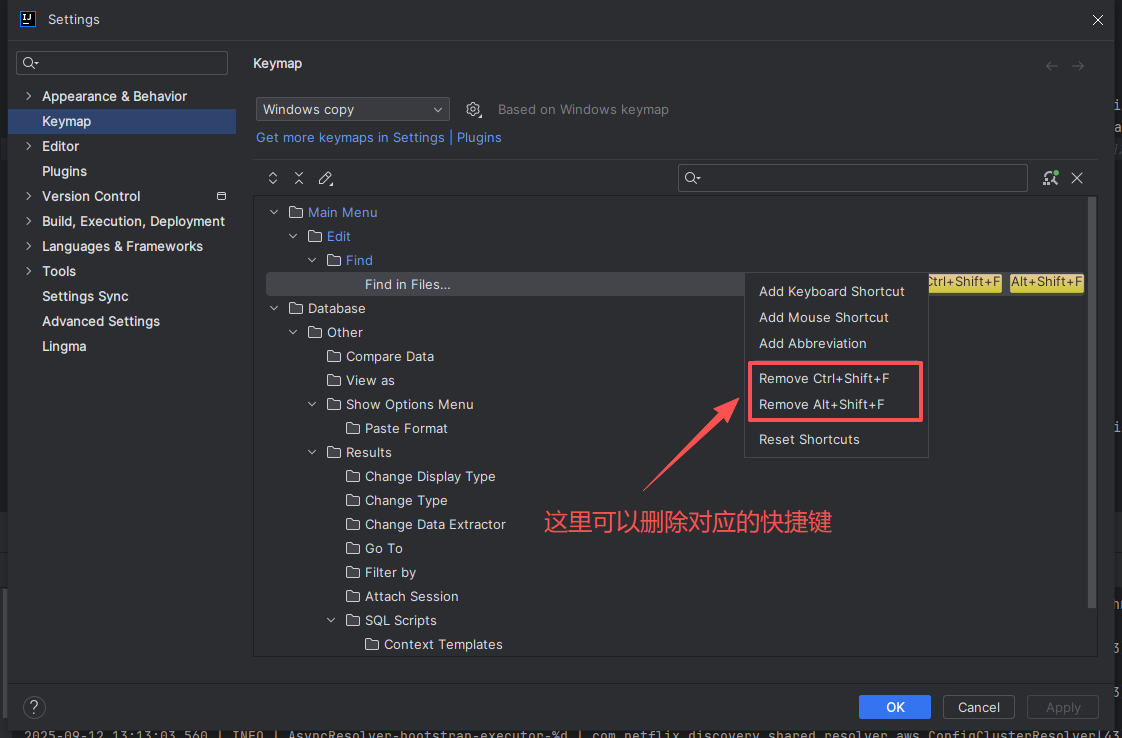Screen dimensions: 1122x738
Task: Open Lingma settings page in sidebar
Action: click(64, 346)
